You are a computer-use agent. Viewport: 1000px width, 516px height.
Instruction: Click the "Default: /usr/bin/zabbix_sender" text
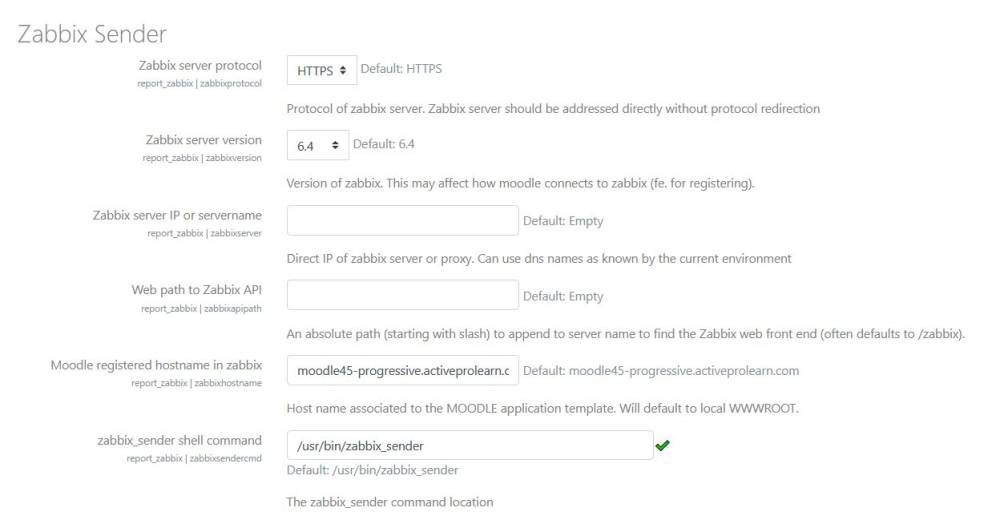(x=372, y=470)
